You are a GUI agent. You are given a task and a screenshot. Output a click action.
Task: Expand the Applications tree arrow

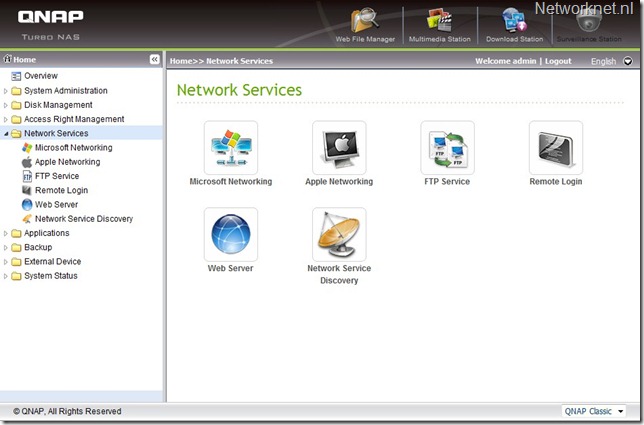5,233
